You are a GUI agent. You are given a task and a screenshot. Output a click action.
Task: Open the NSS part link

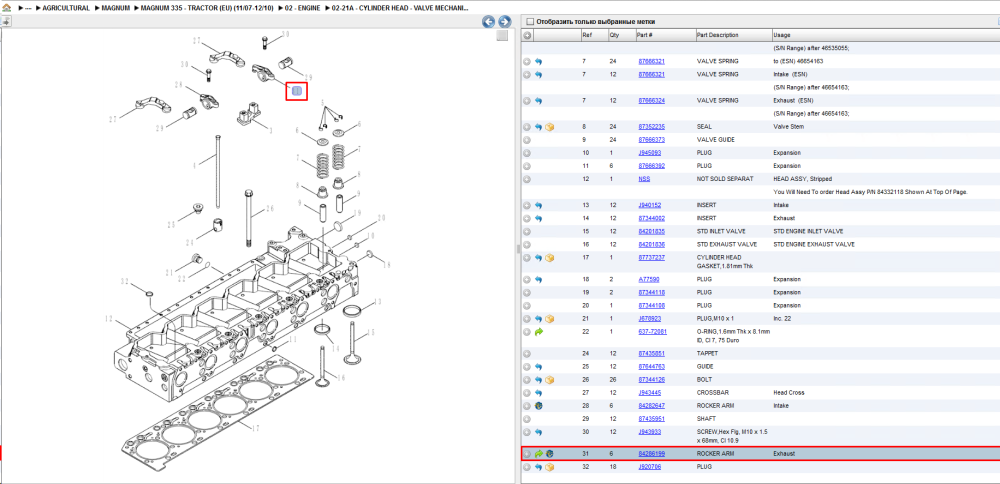[644, 179]
